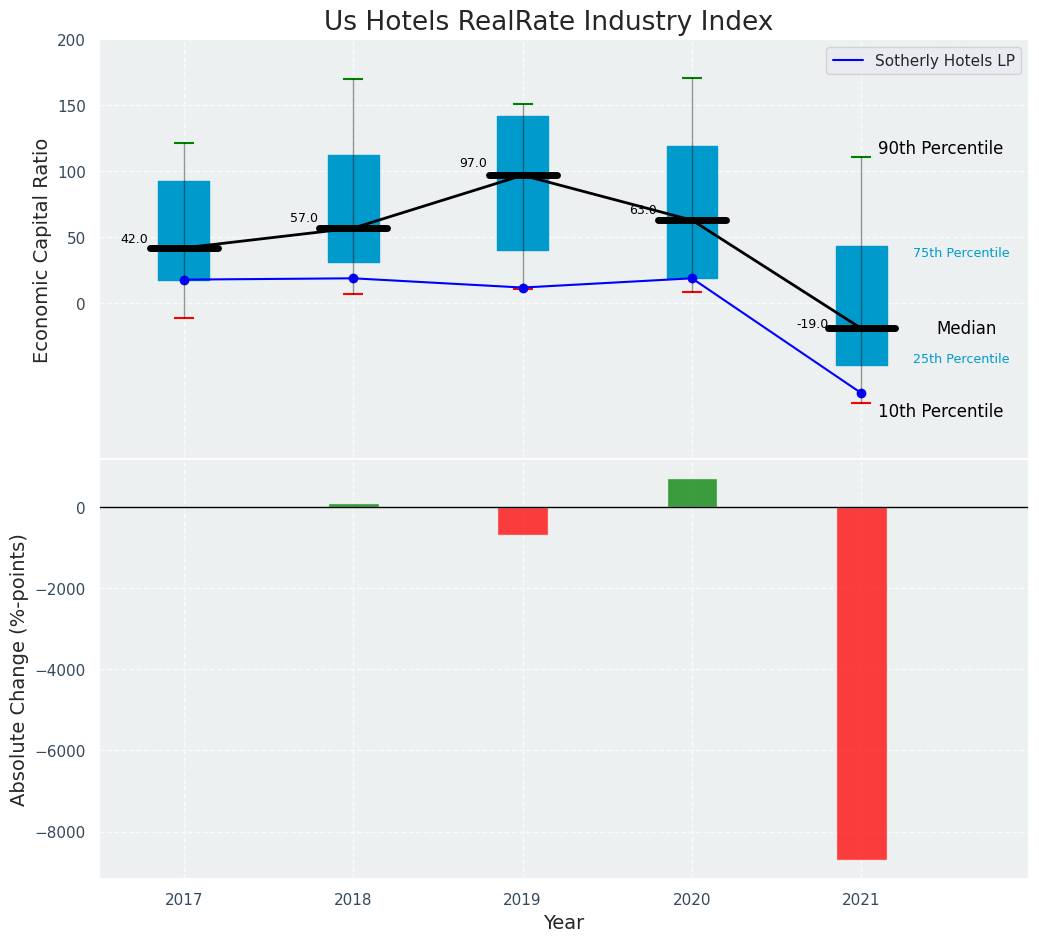Click the 90th Percentile annotation
Image resolution: width=1039 pixels, height=942 pixels.
pos(940,149)
